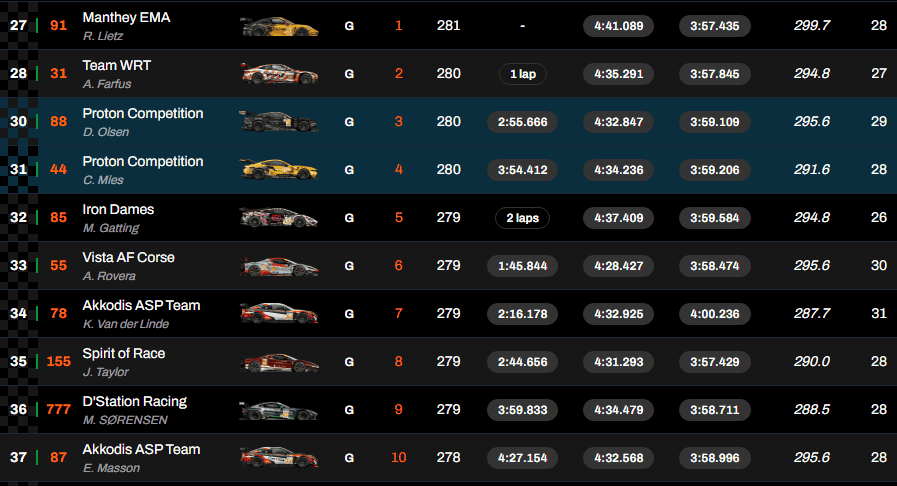Click the Team WRT car thumbnail
Image resolution: width=897 pixels, height=486 pixels.
pos(279,74)
